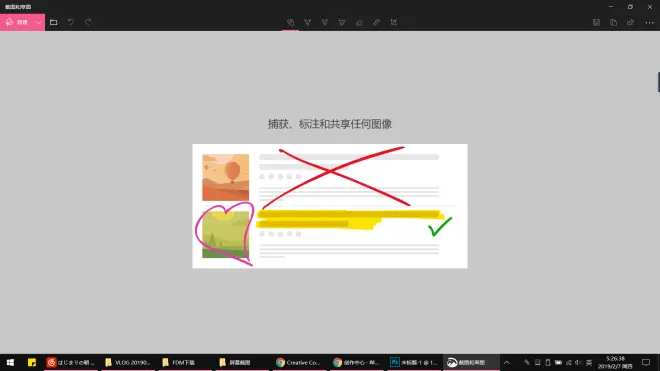Undo the last action
Screen dimensions: 660x371
[x=71, y=22]
